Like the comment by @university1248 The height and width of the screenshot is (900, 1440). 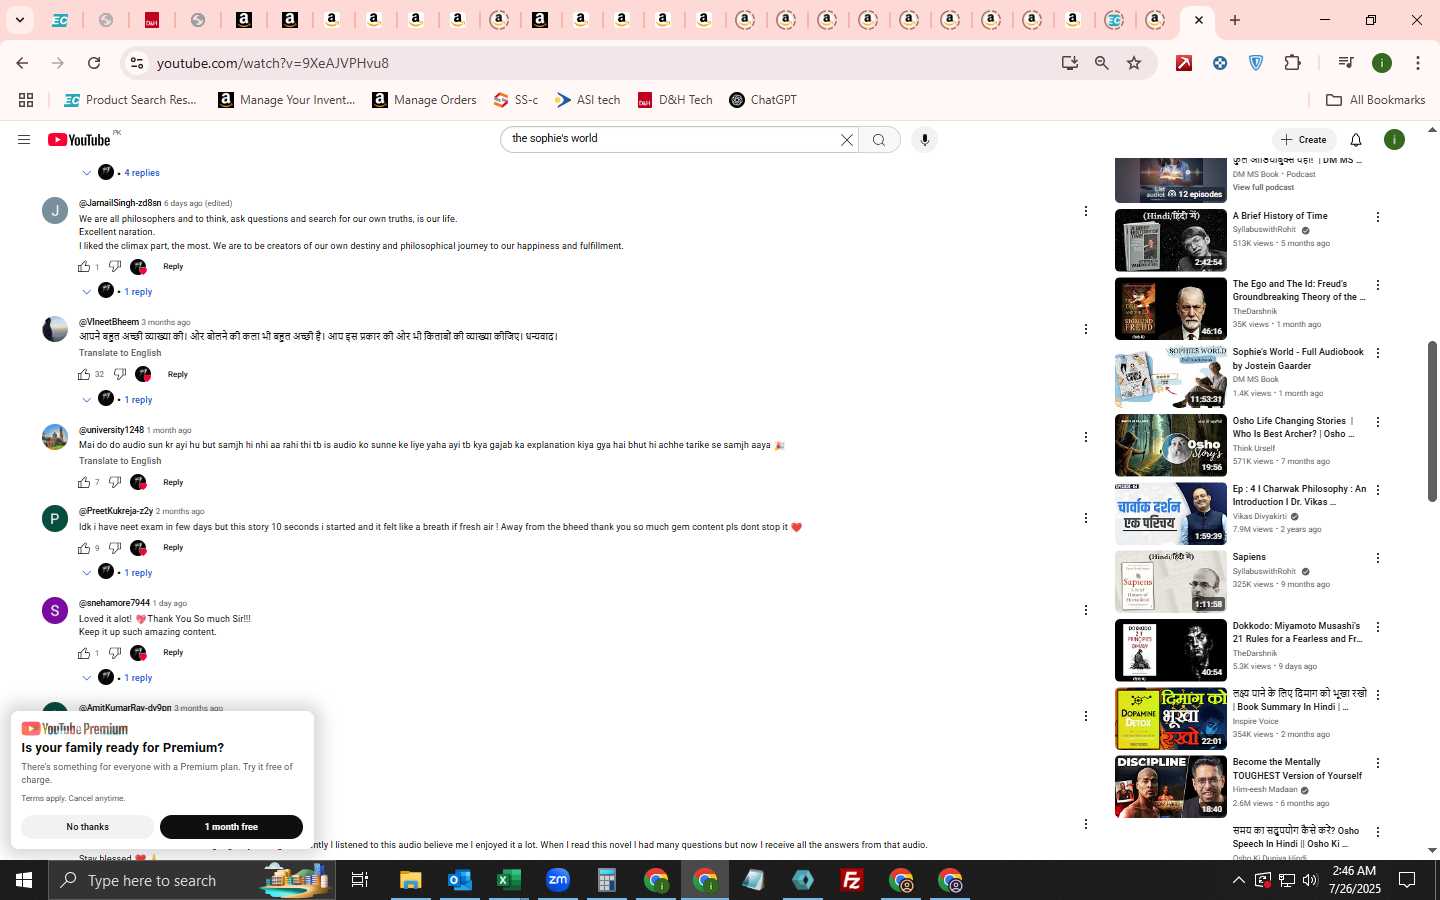tap(84, 482)
